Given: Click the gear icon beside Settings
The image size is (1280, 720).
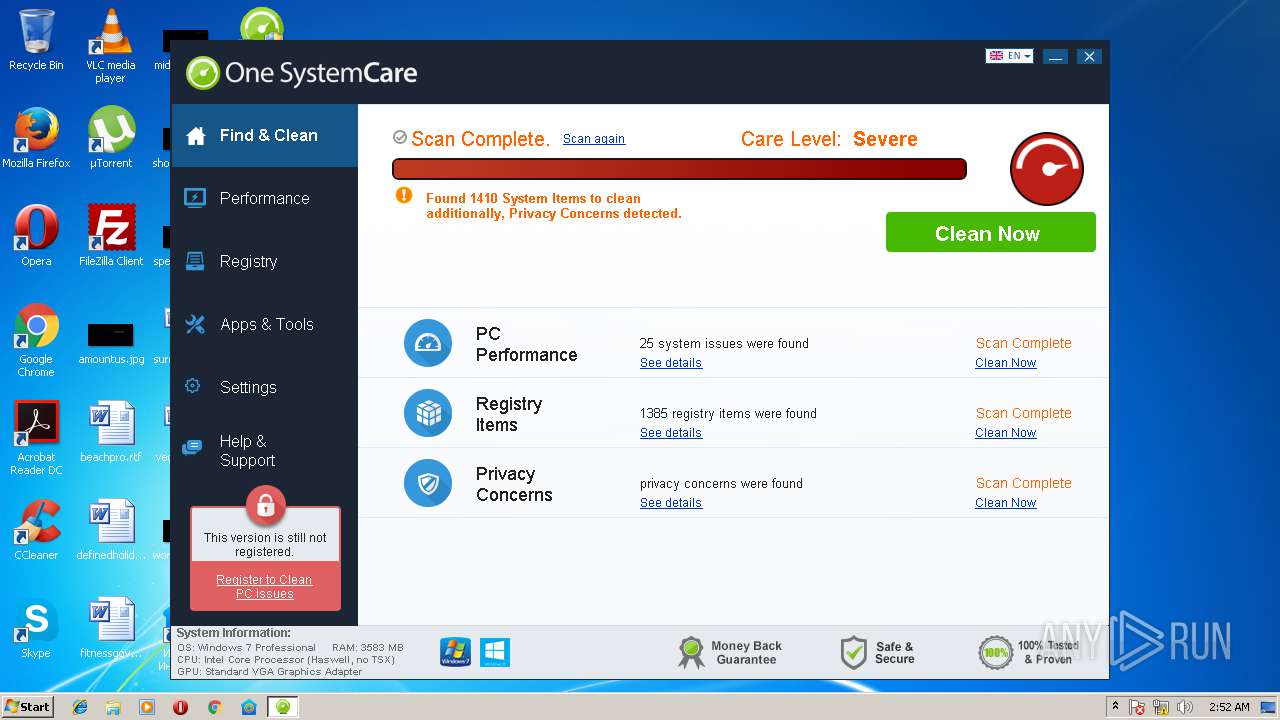Looking at the screenshot, I should [193, 386].
